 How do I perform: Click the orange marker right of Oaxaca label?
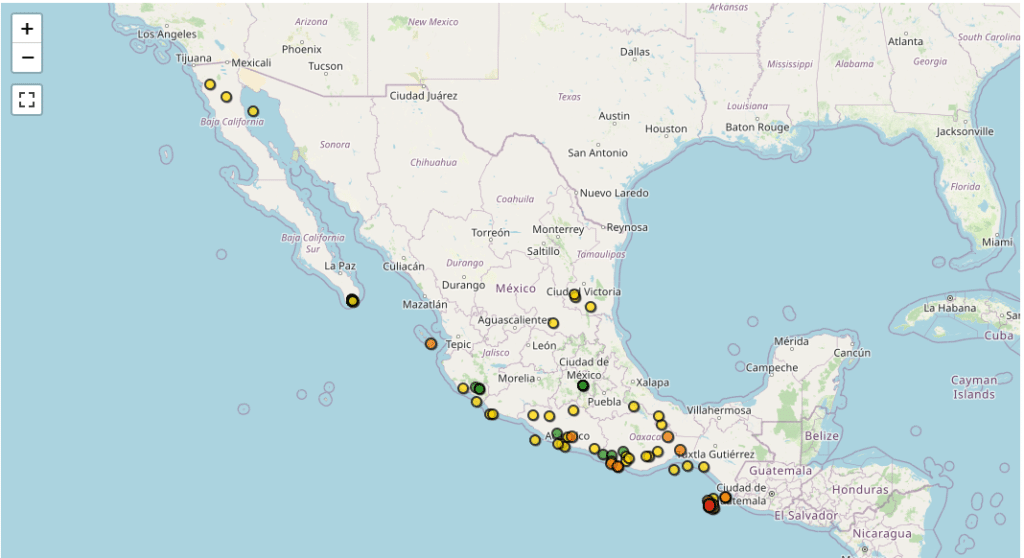pos(667,436)
